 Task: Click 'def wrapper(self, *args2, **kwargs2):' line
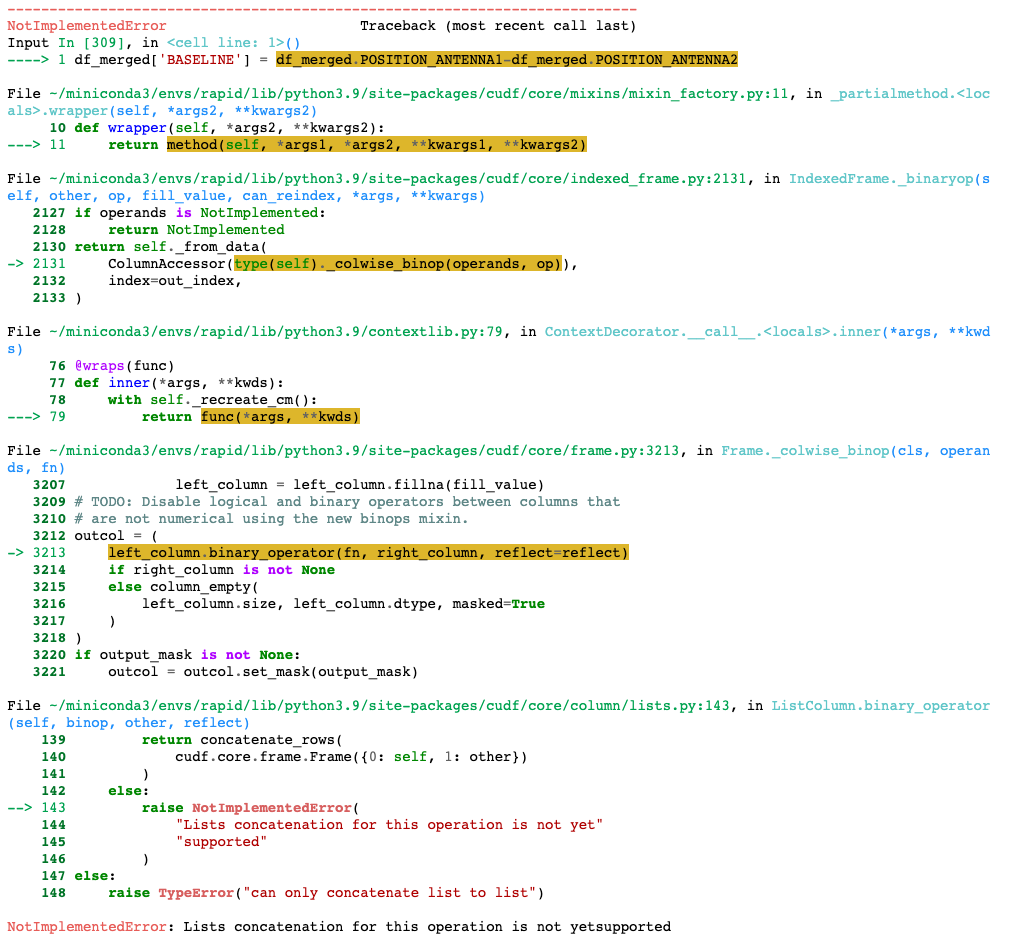[x=229, y=128]
